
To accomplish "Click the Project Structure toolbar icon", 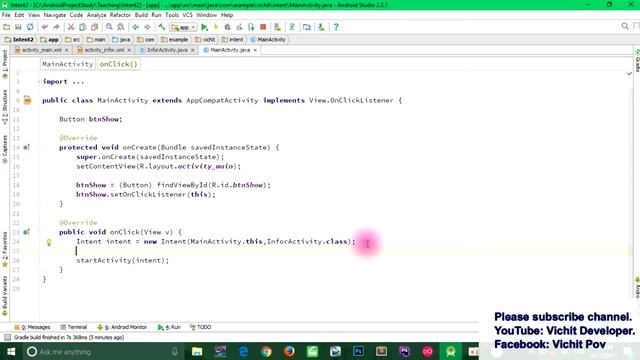I will (x=307, y=27).
